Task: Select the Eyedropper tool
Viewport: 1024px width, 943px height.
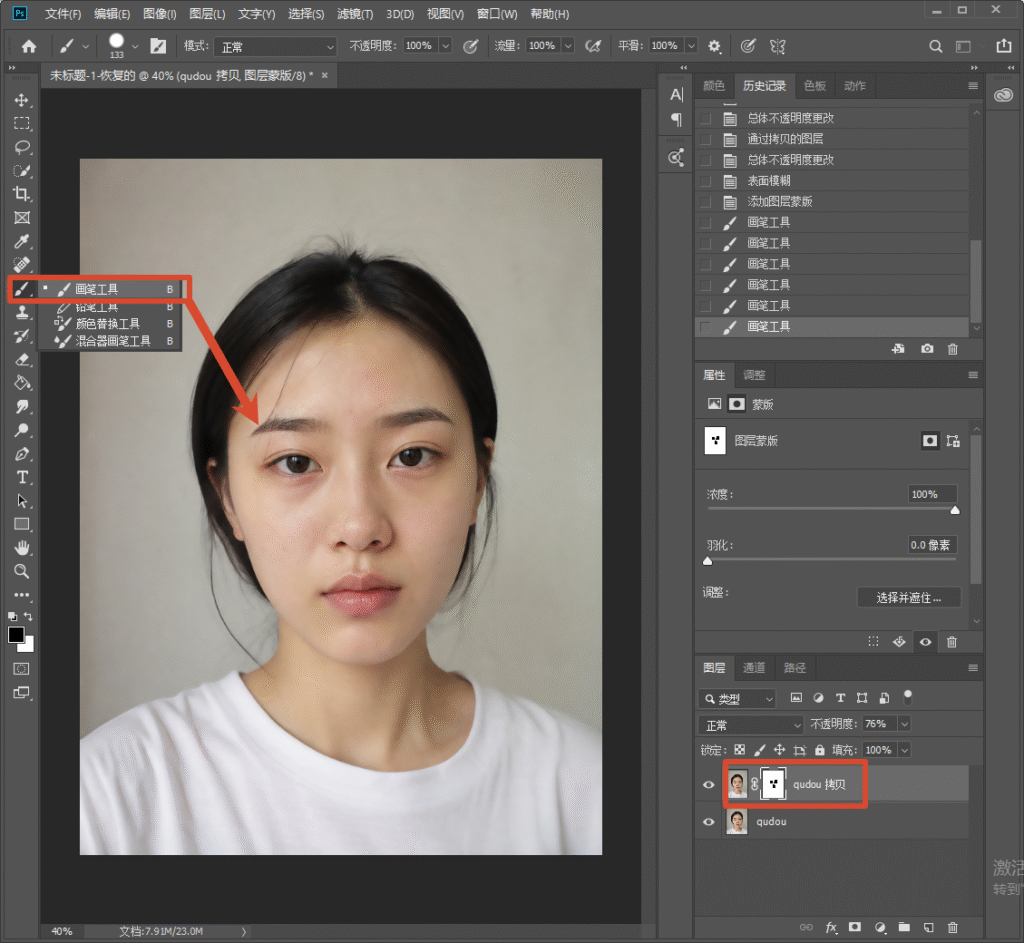Action: pos(22,242)
